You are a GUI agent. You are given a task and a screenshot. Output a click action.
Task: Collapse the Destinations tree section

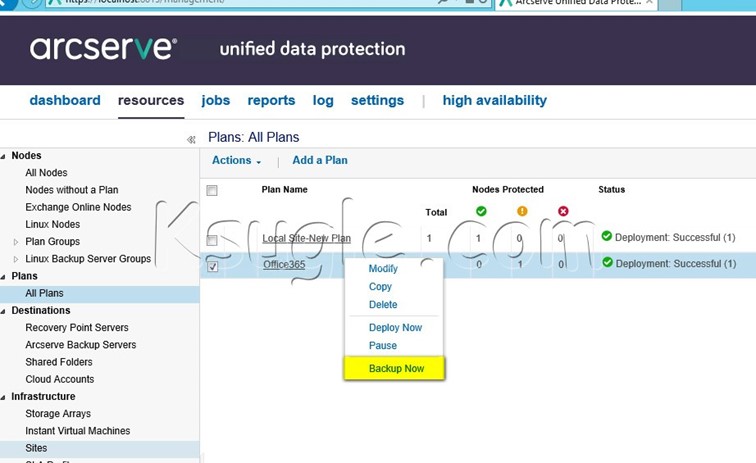click(x=3, y=311)
